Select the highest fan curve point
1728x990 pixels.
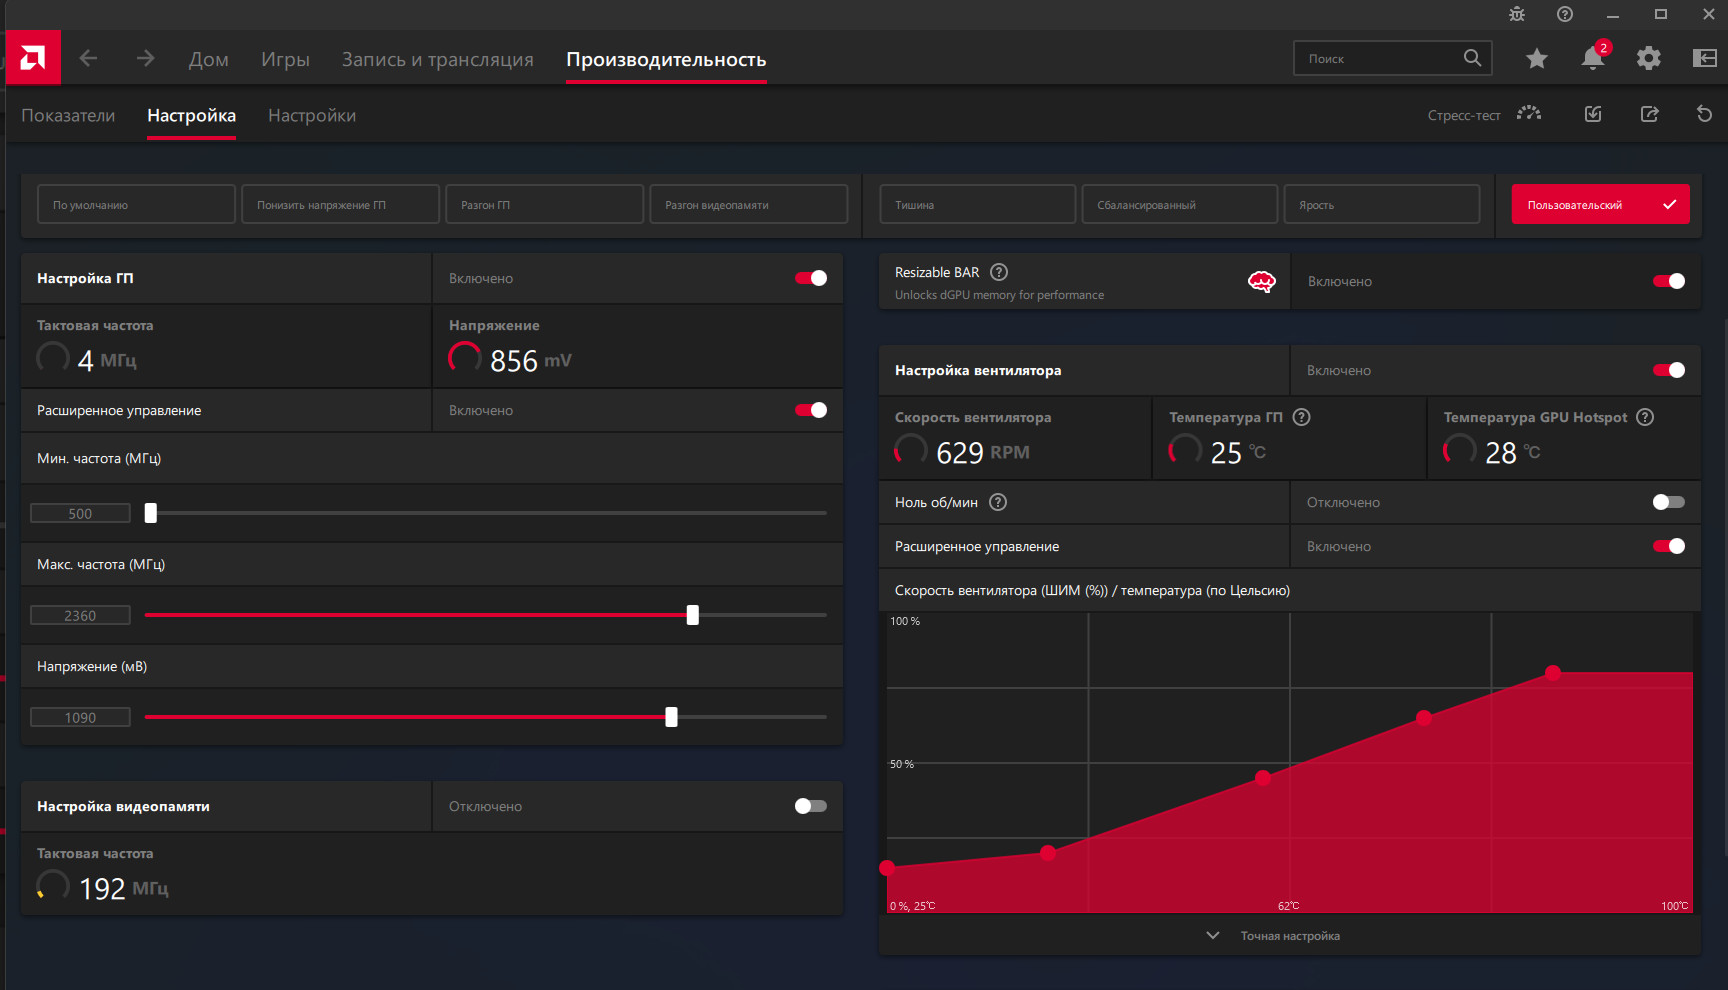tap(1553, 672)
